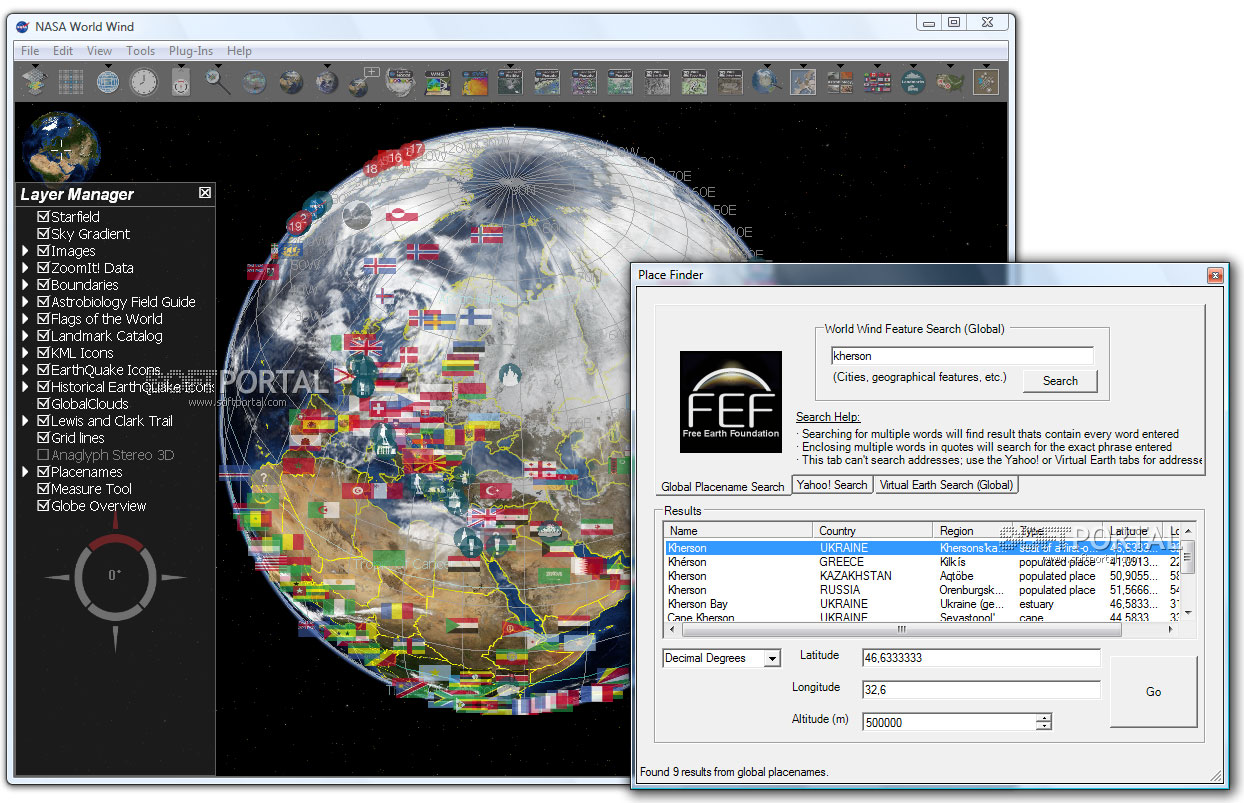Open the View menu

99,51
